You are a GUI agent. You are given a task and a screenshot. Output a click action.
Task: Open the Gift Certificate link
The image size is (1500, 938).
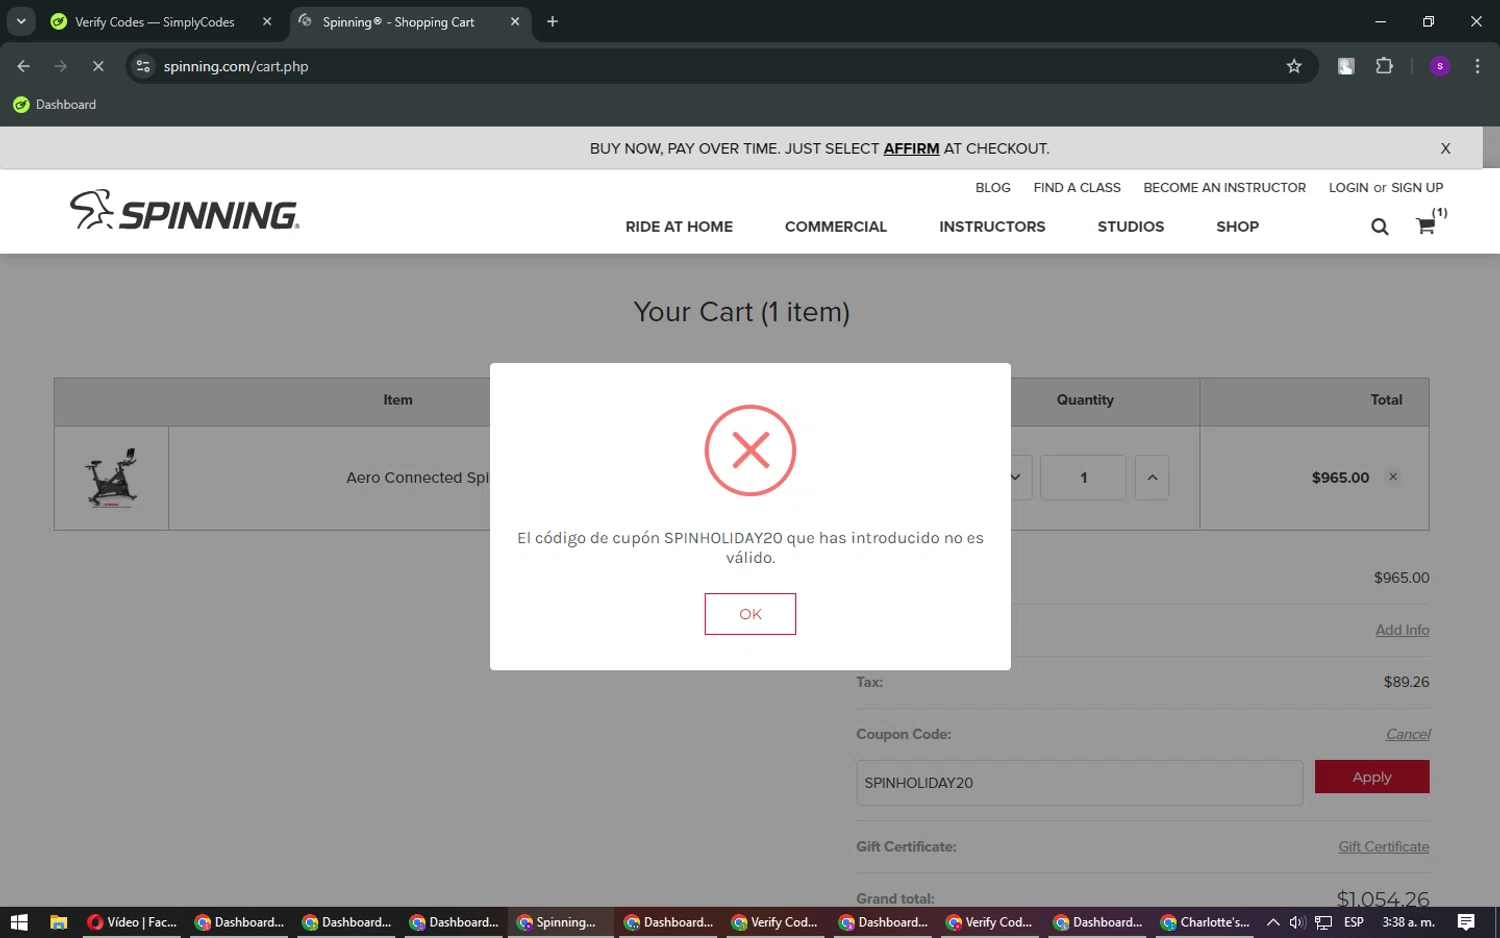click(1384, 847)
